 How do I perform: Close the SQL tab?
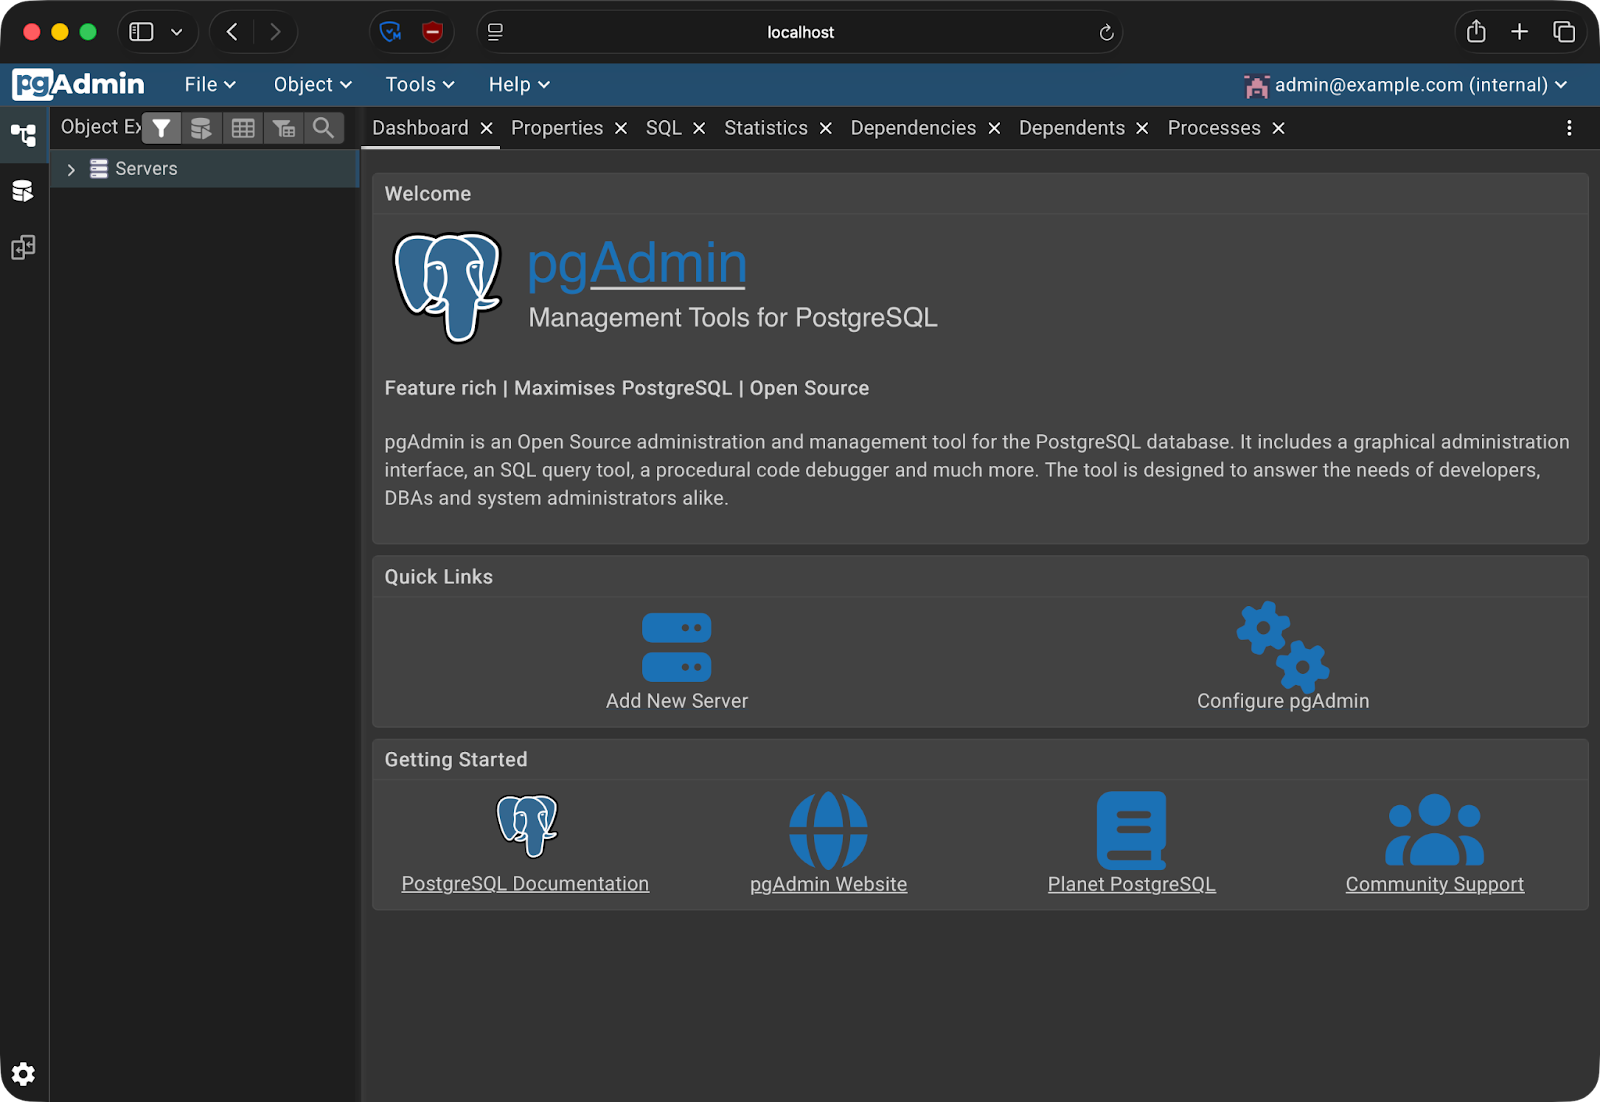pyautogui.click(x=699, y=128)
